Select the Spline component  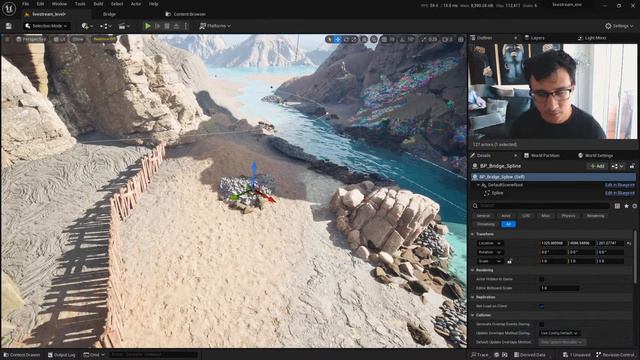[497, 193]
